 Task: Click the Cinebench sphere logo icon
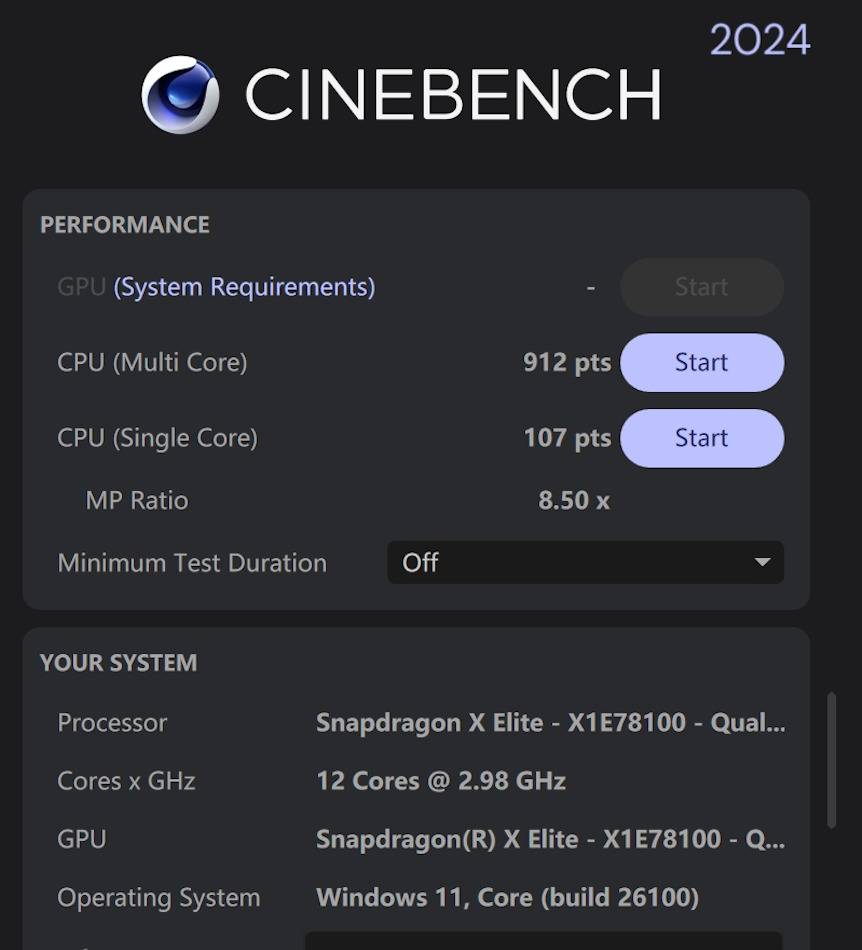181,95
